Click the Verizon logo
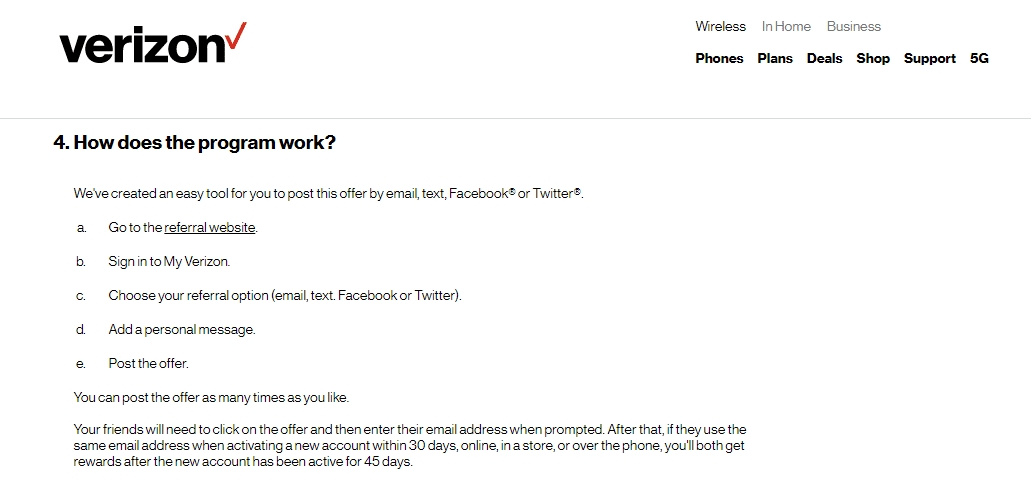This screenshot has width=1031, height=486. (152, 44)
